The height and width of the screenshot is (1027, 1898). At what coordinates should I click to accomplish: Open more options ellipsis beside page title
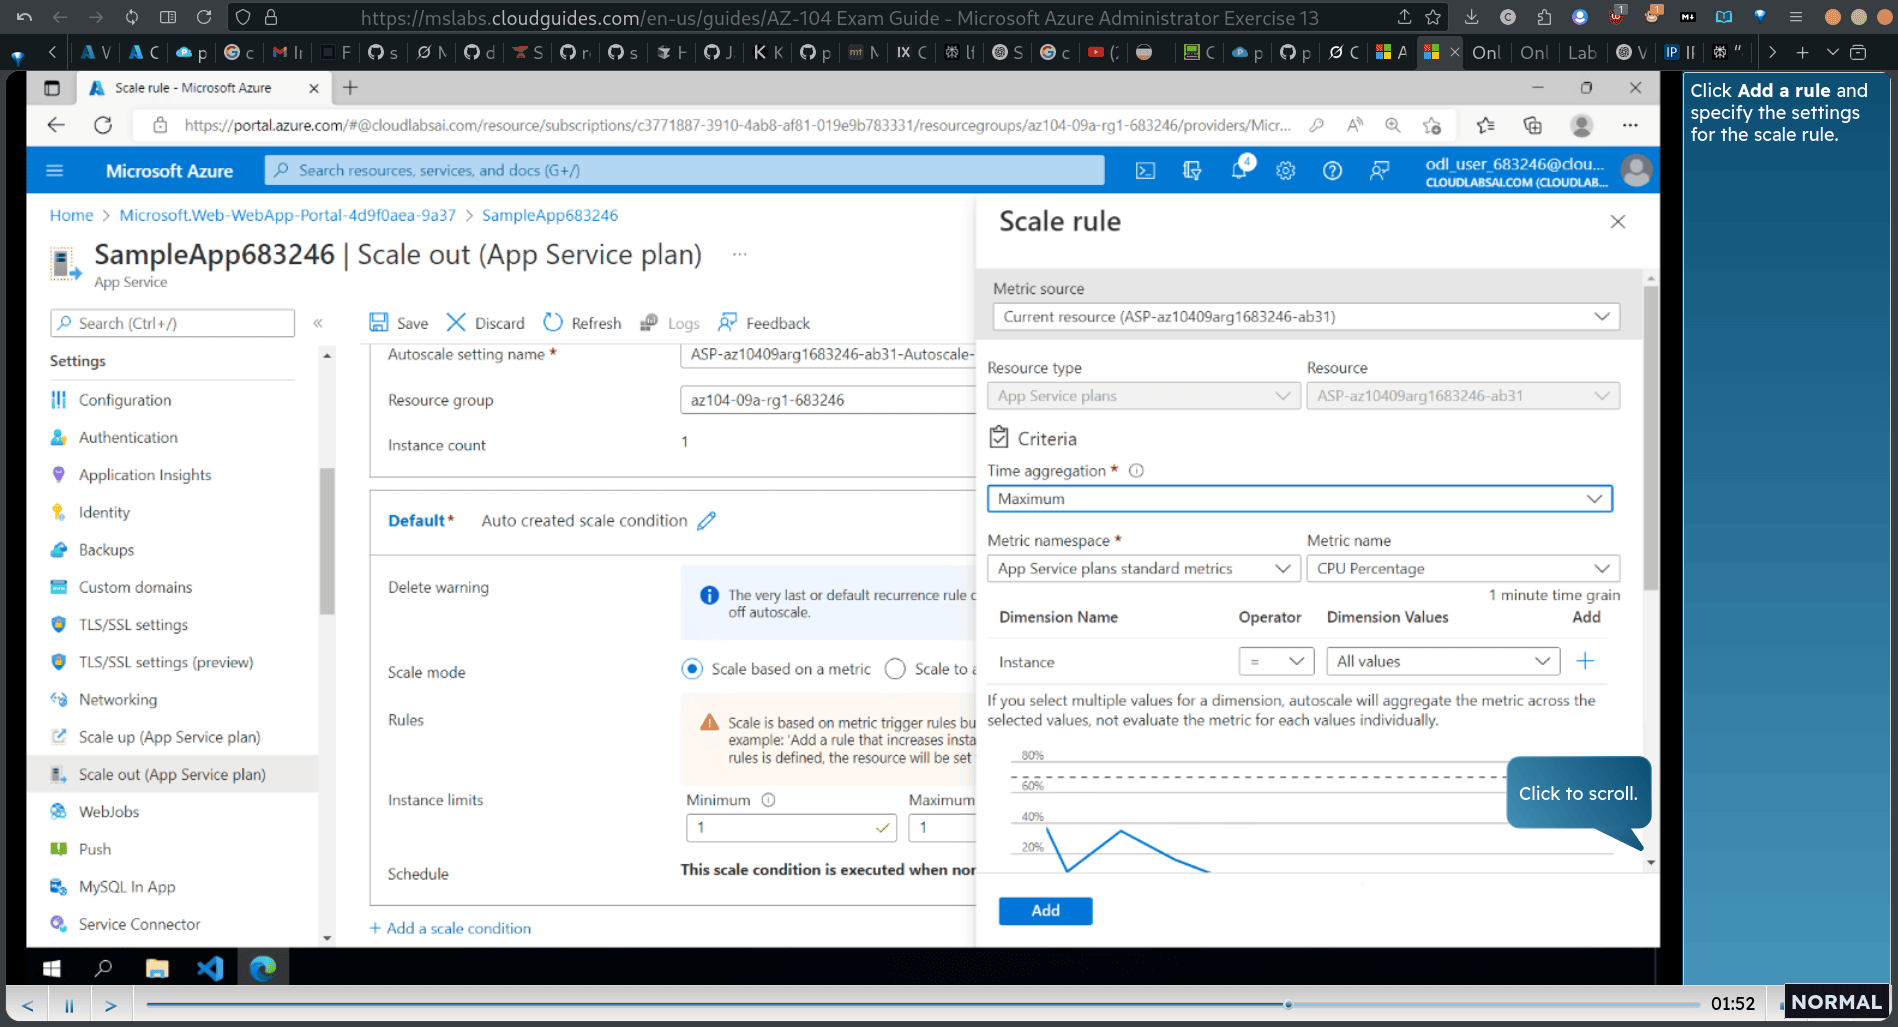click(739, 255)
